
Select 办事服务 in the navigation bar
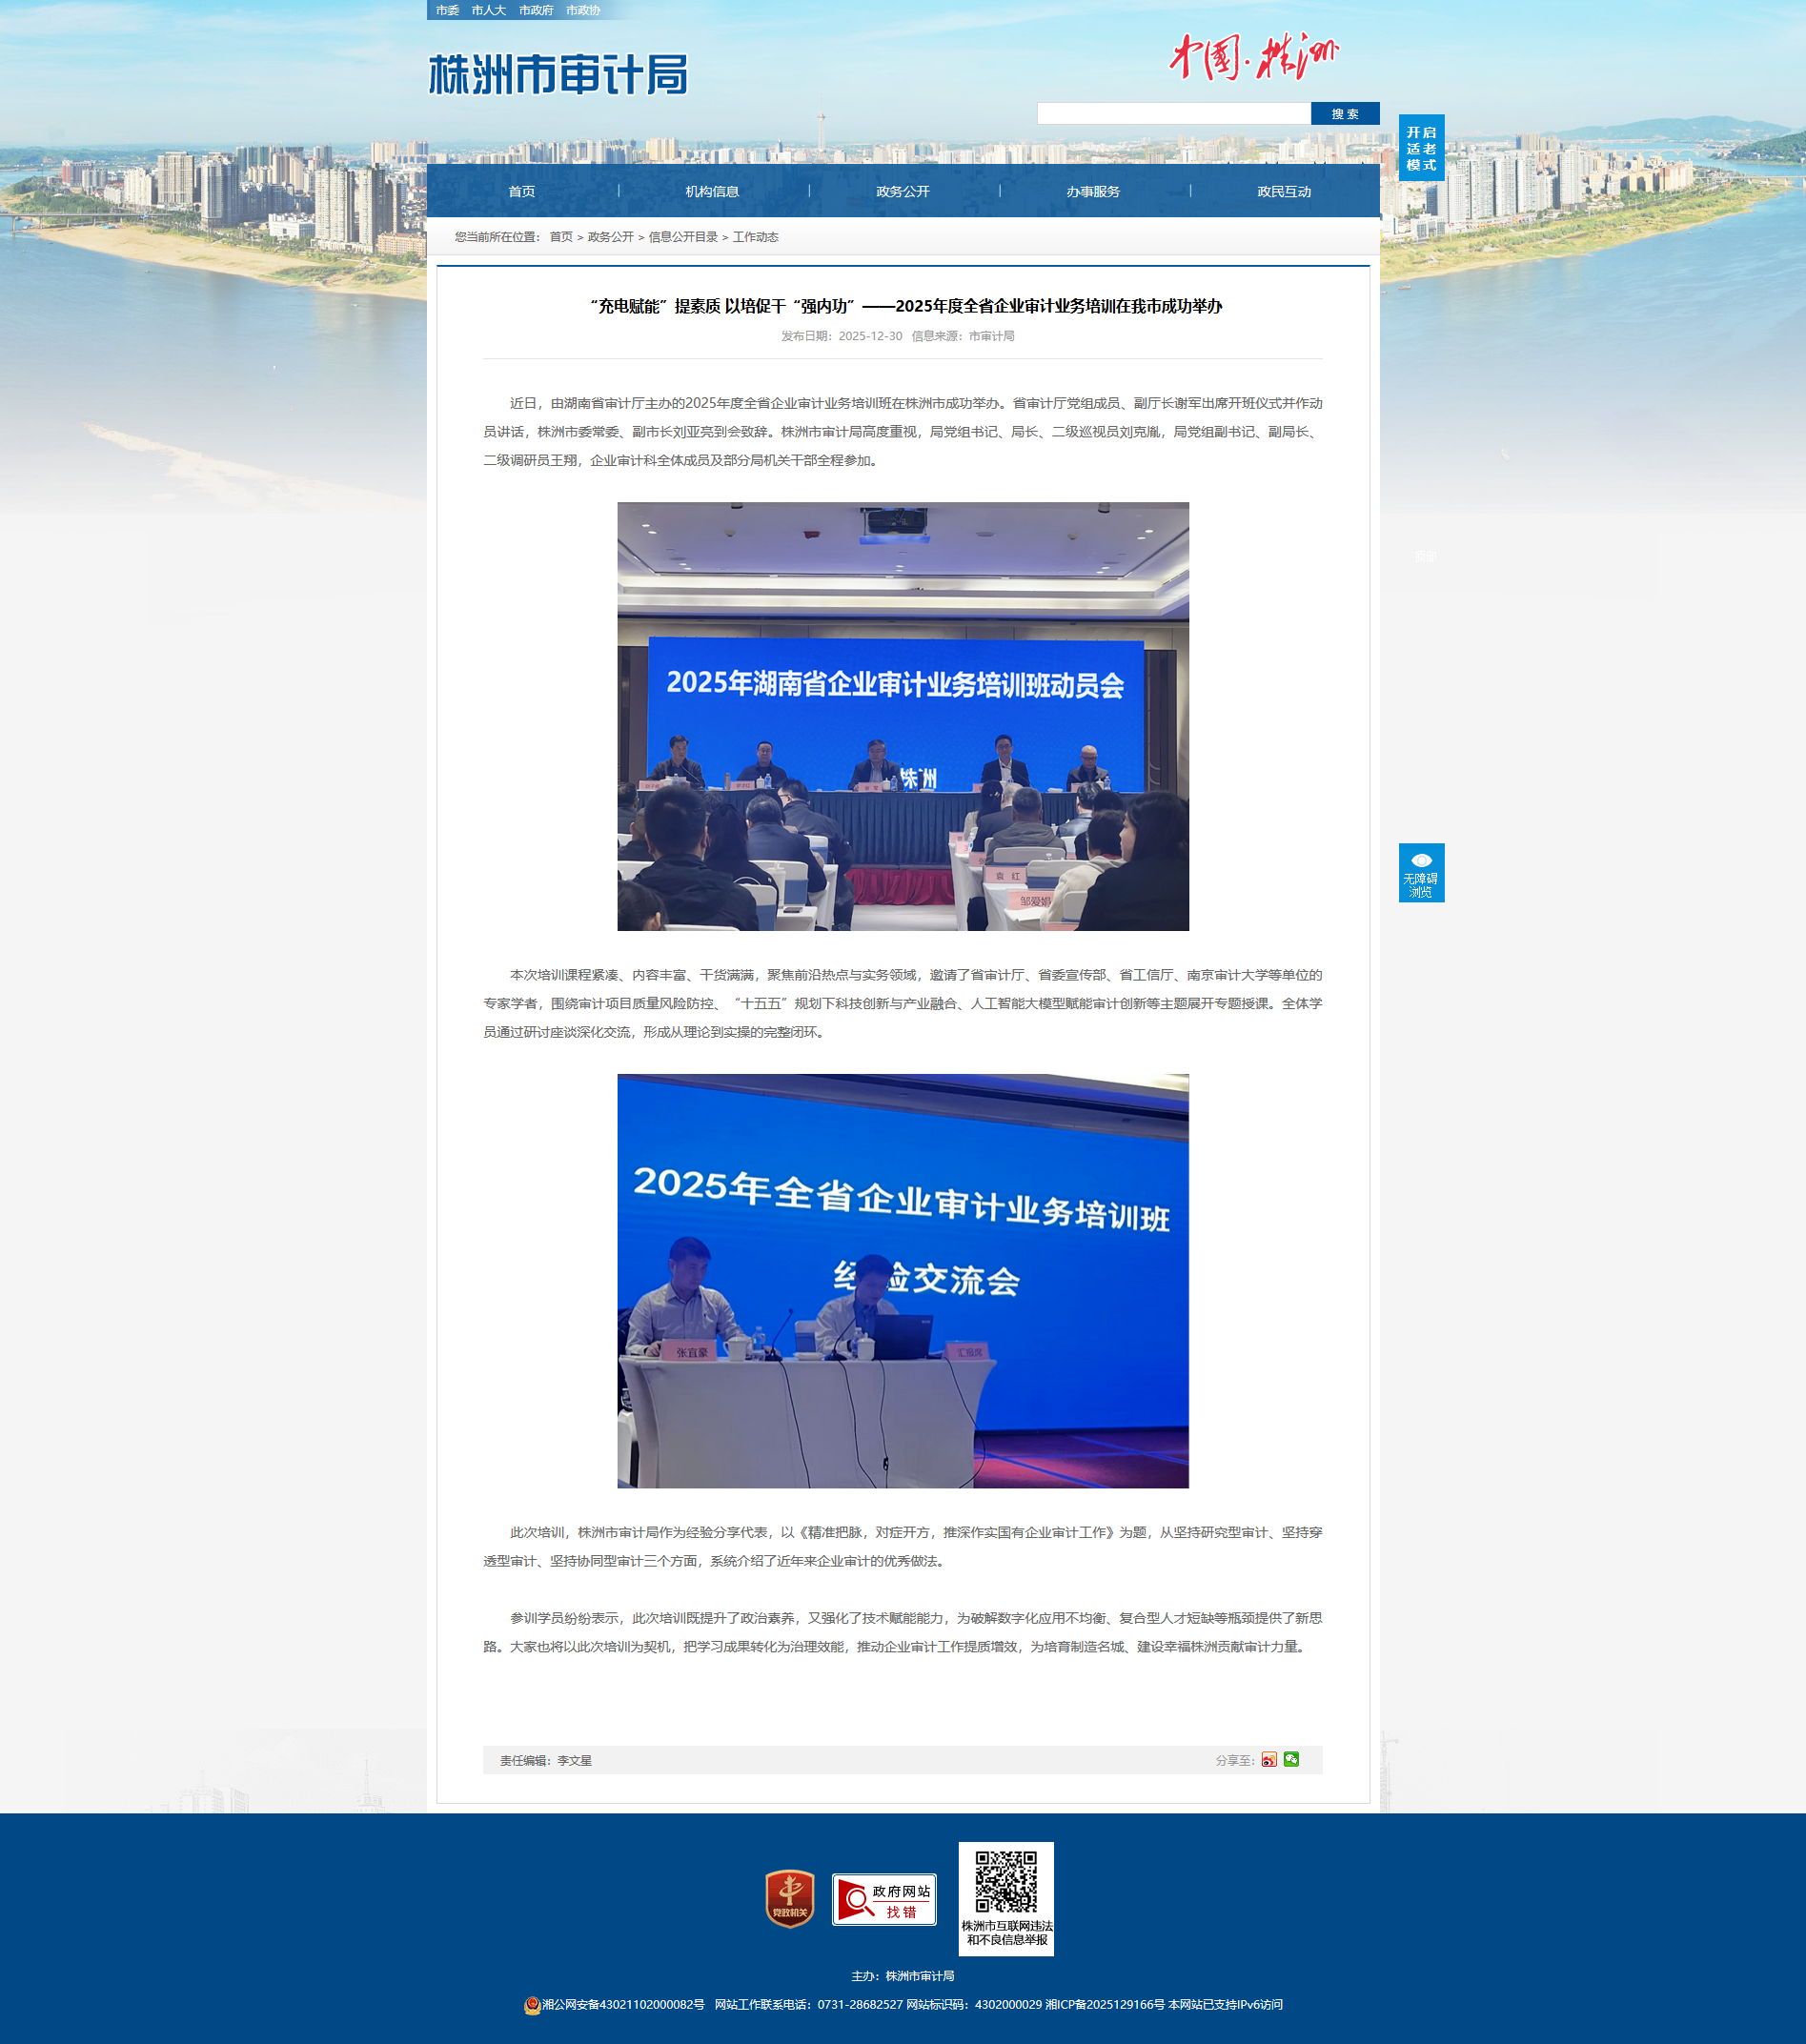(1093, 191)
